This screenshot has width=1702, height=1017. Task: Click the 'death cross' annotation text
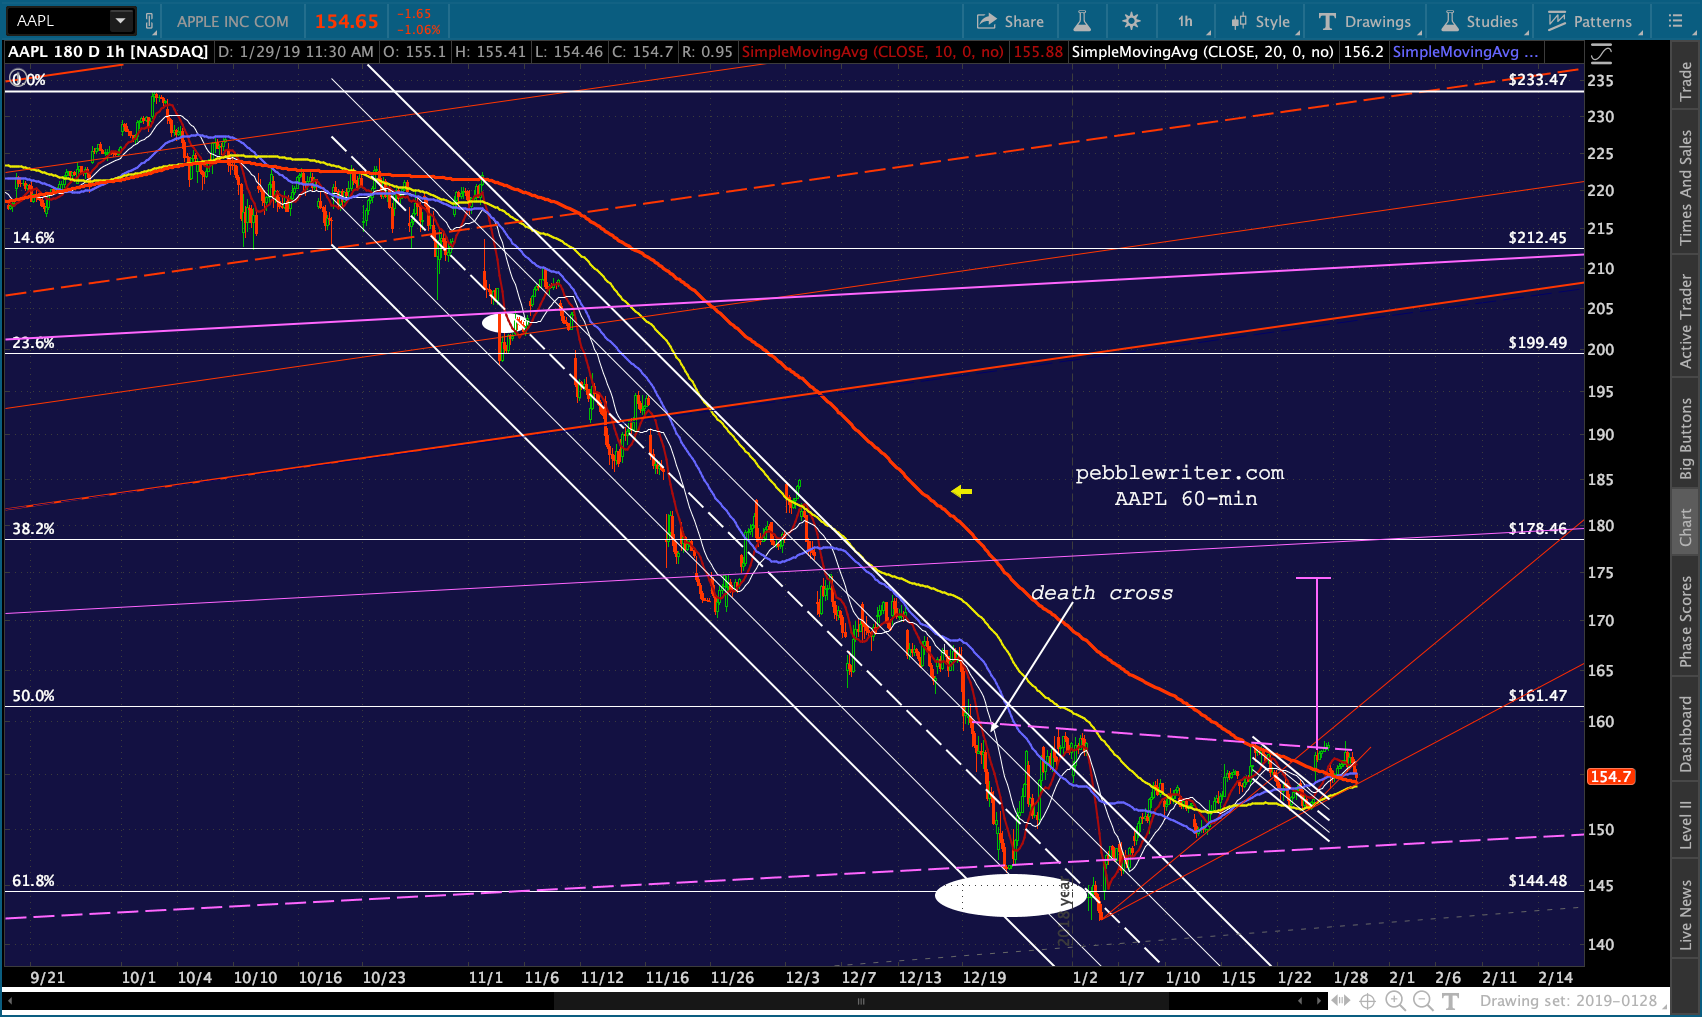click(x=1102, y=593)
